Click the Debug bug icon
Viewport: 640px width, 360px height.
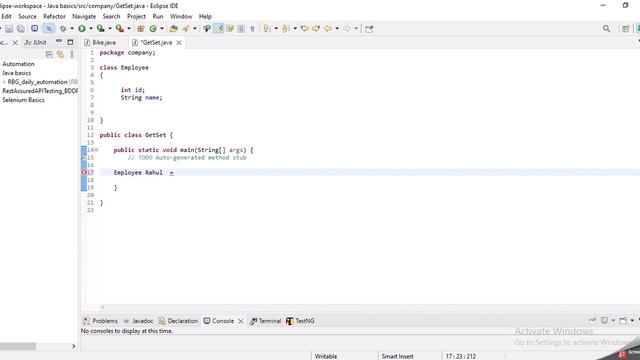(63, 29)
